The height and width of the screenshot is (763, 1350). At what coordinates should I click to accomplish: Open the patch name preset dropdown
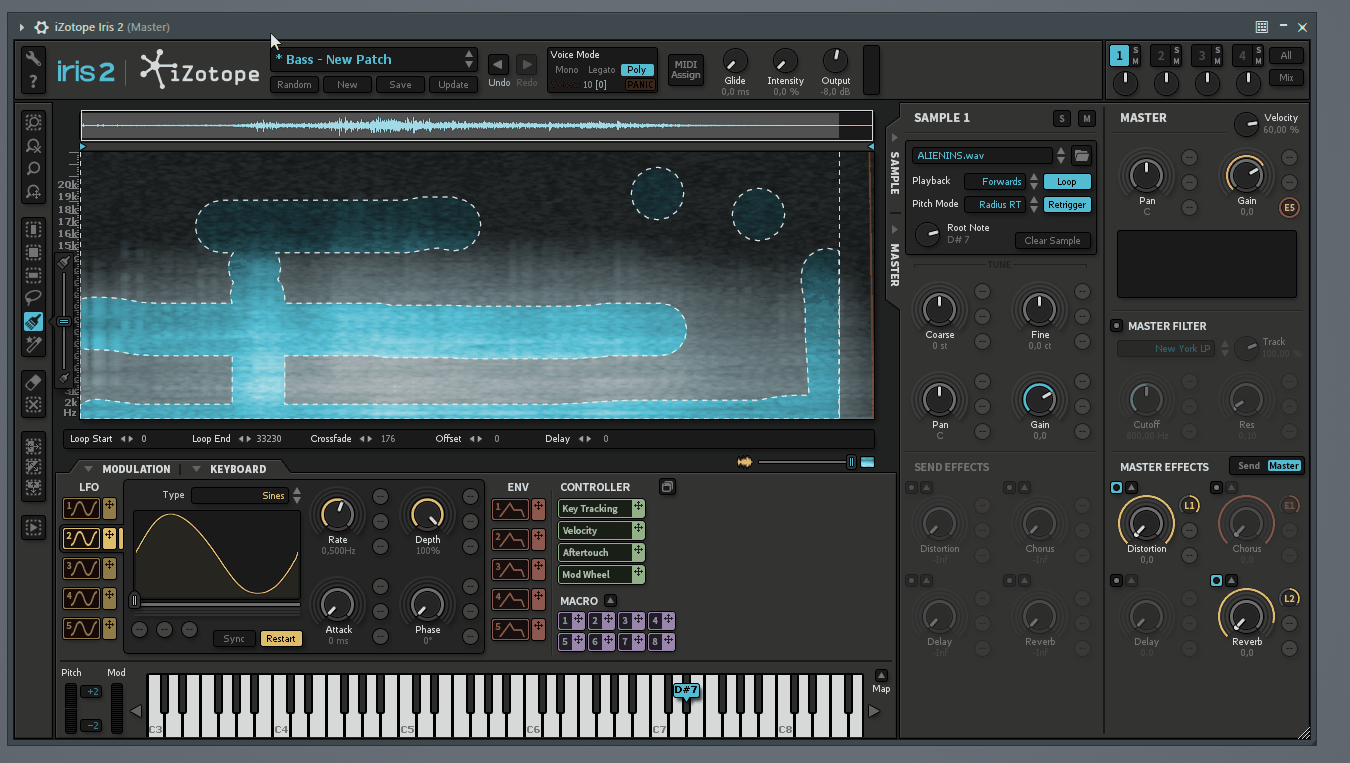[x=373, y=59]
